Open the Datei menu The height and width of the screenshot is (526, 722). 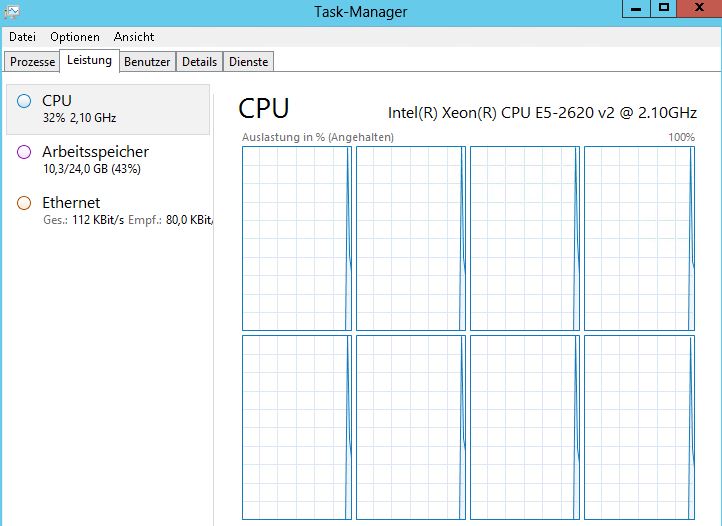coord(22,37)
